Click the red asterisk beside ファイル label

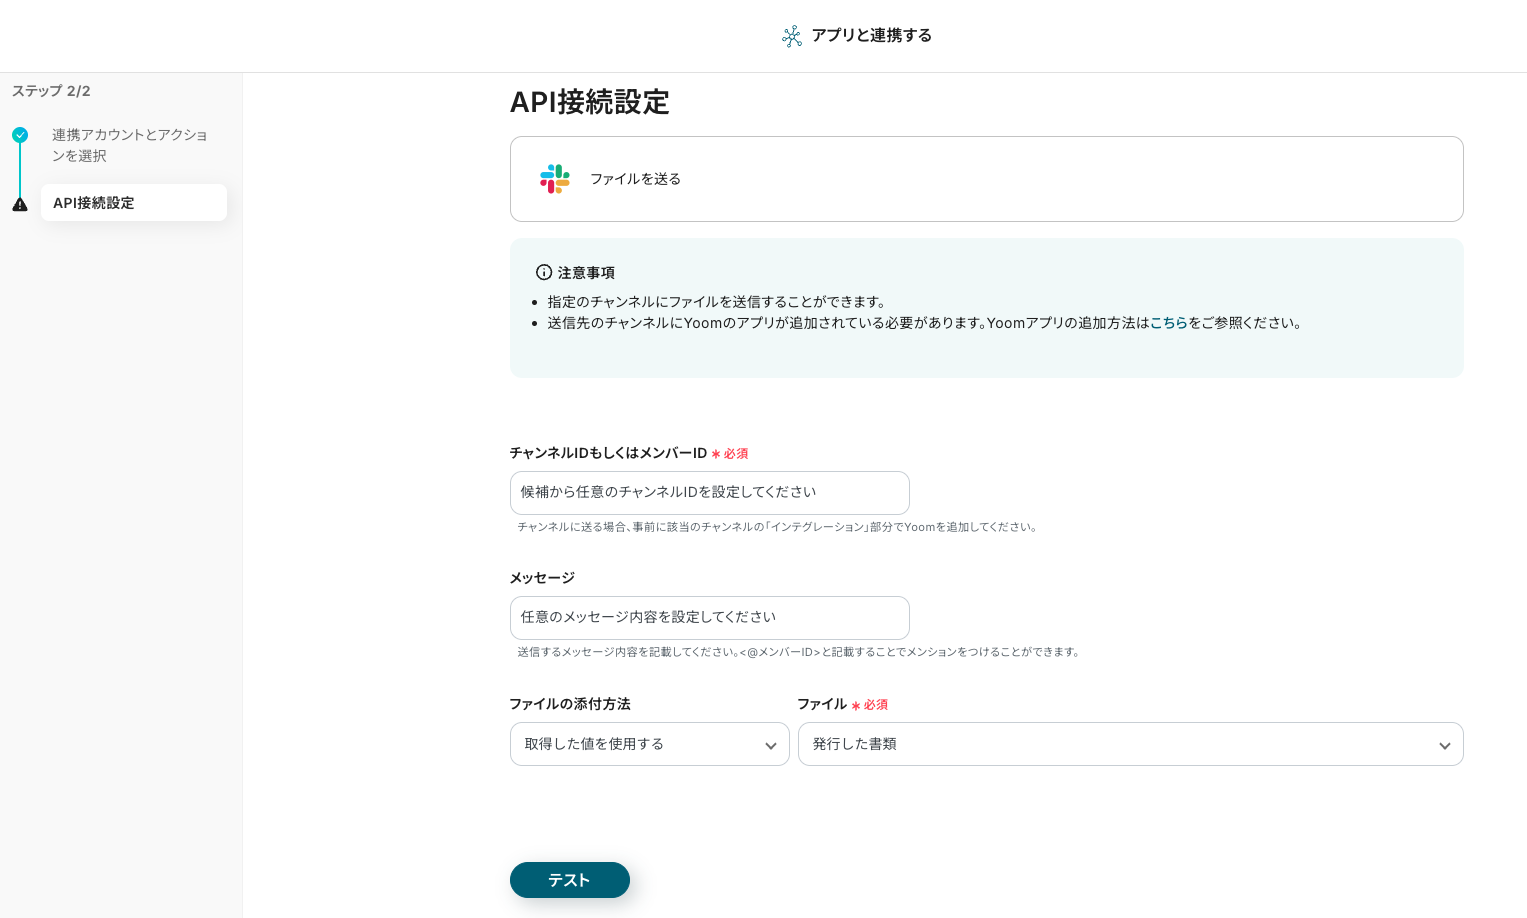click(856, 705)
